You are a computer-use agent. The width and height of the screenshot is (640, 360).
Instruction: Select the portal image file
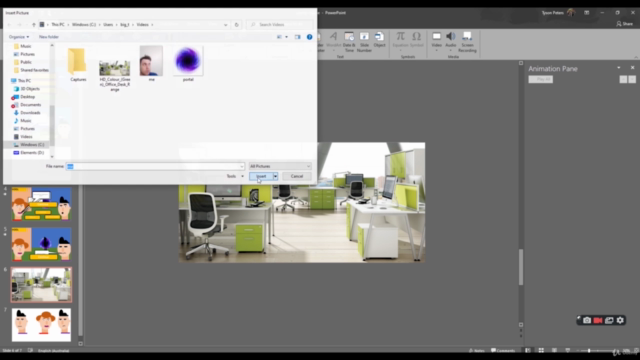tap(188, 63)
